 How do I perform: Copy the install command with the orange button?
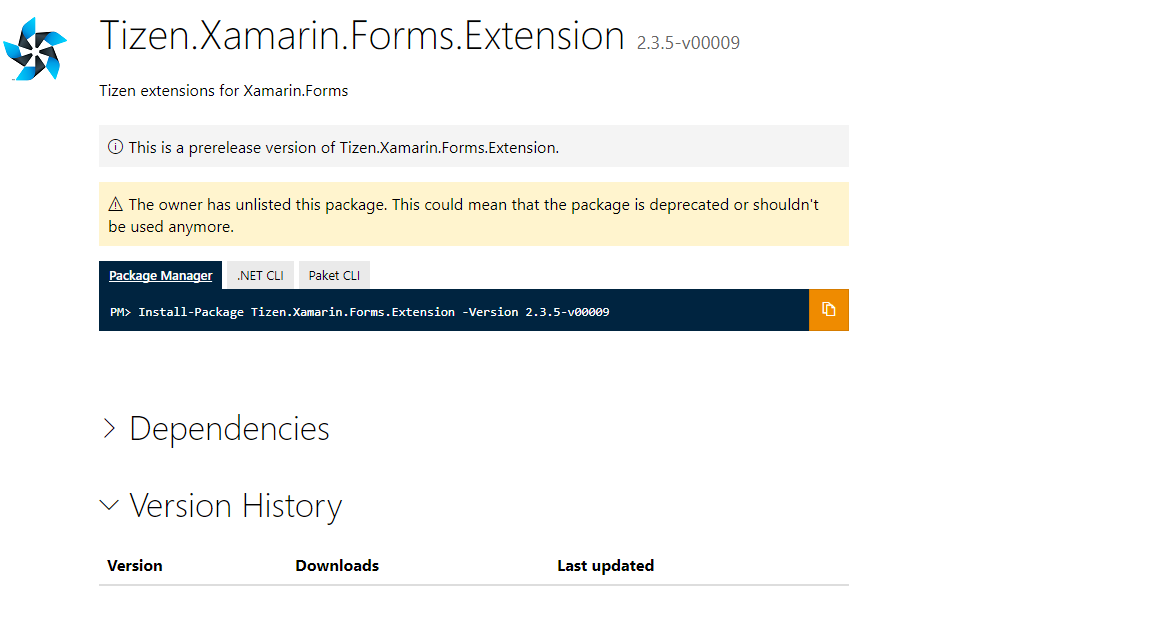click(828, 310)
